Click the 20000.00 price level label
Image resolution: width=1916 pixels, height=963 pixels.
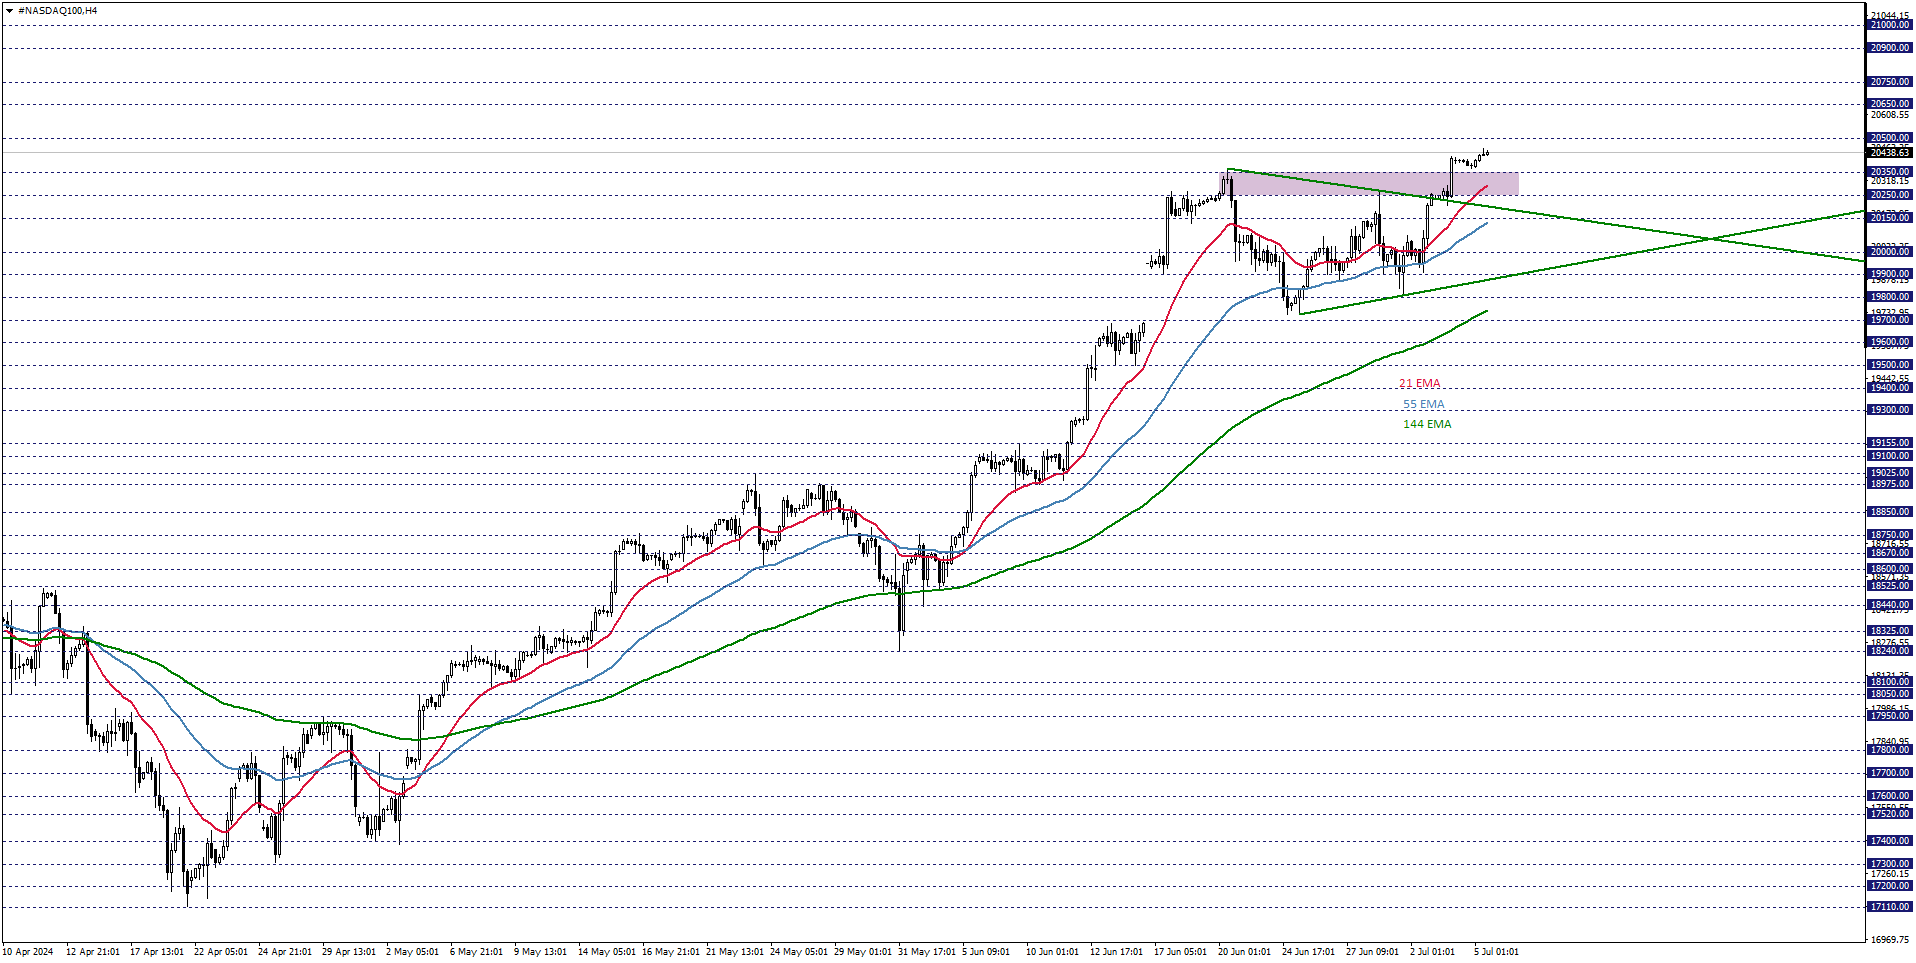(x=1890, y=252)
